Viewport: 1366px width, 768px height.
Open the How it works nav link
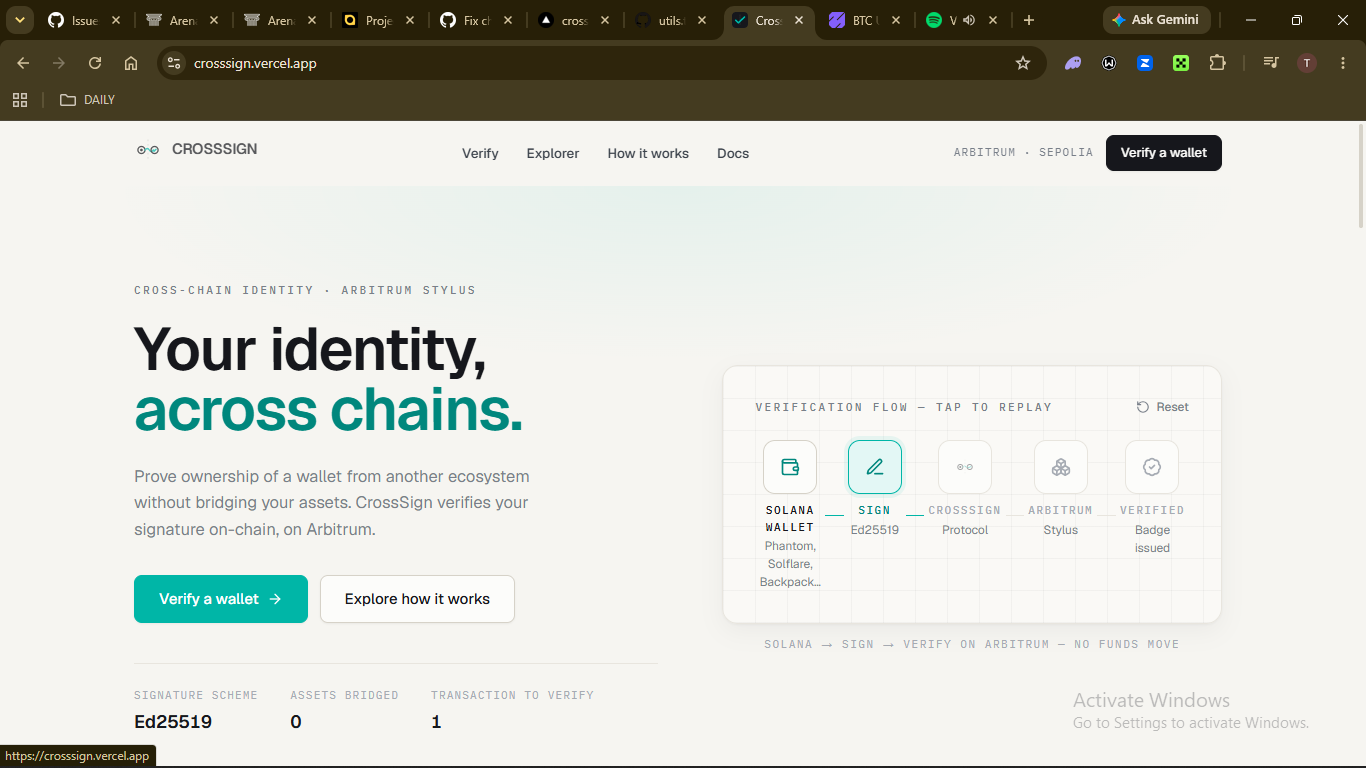pos(648,153)
